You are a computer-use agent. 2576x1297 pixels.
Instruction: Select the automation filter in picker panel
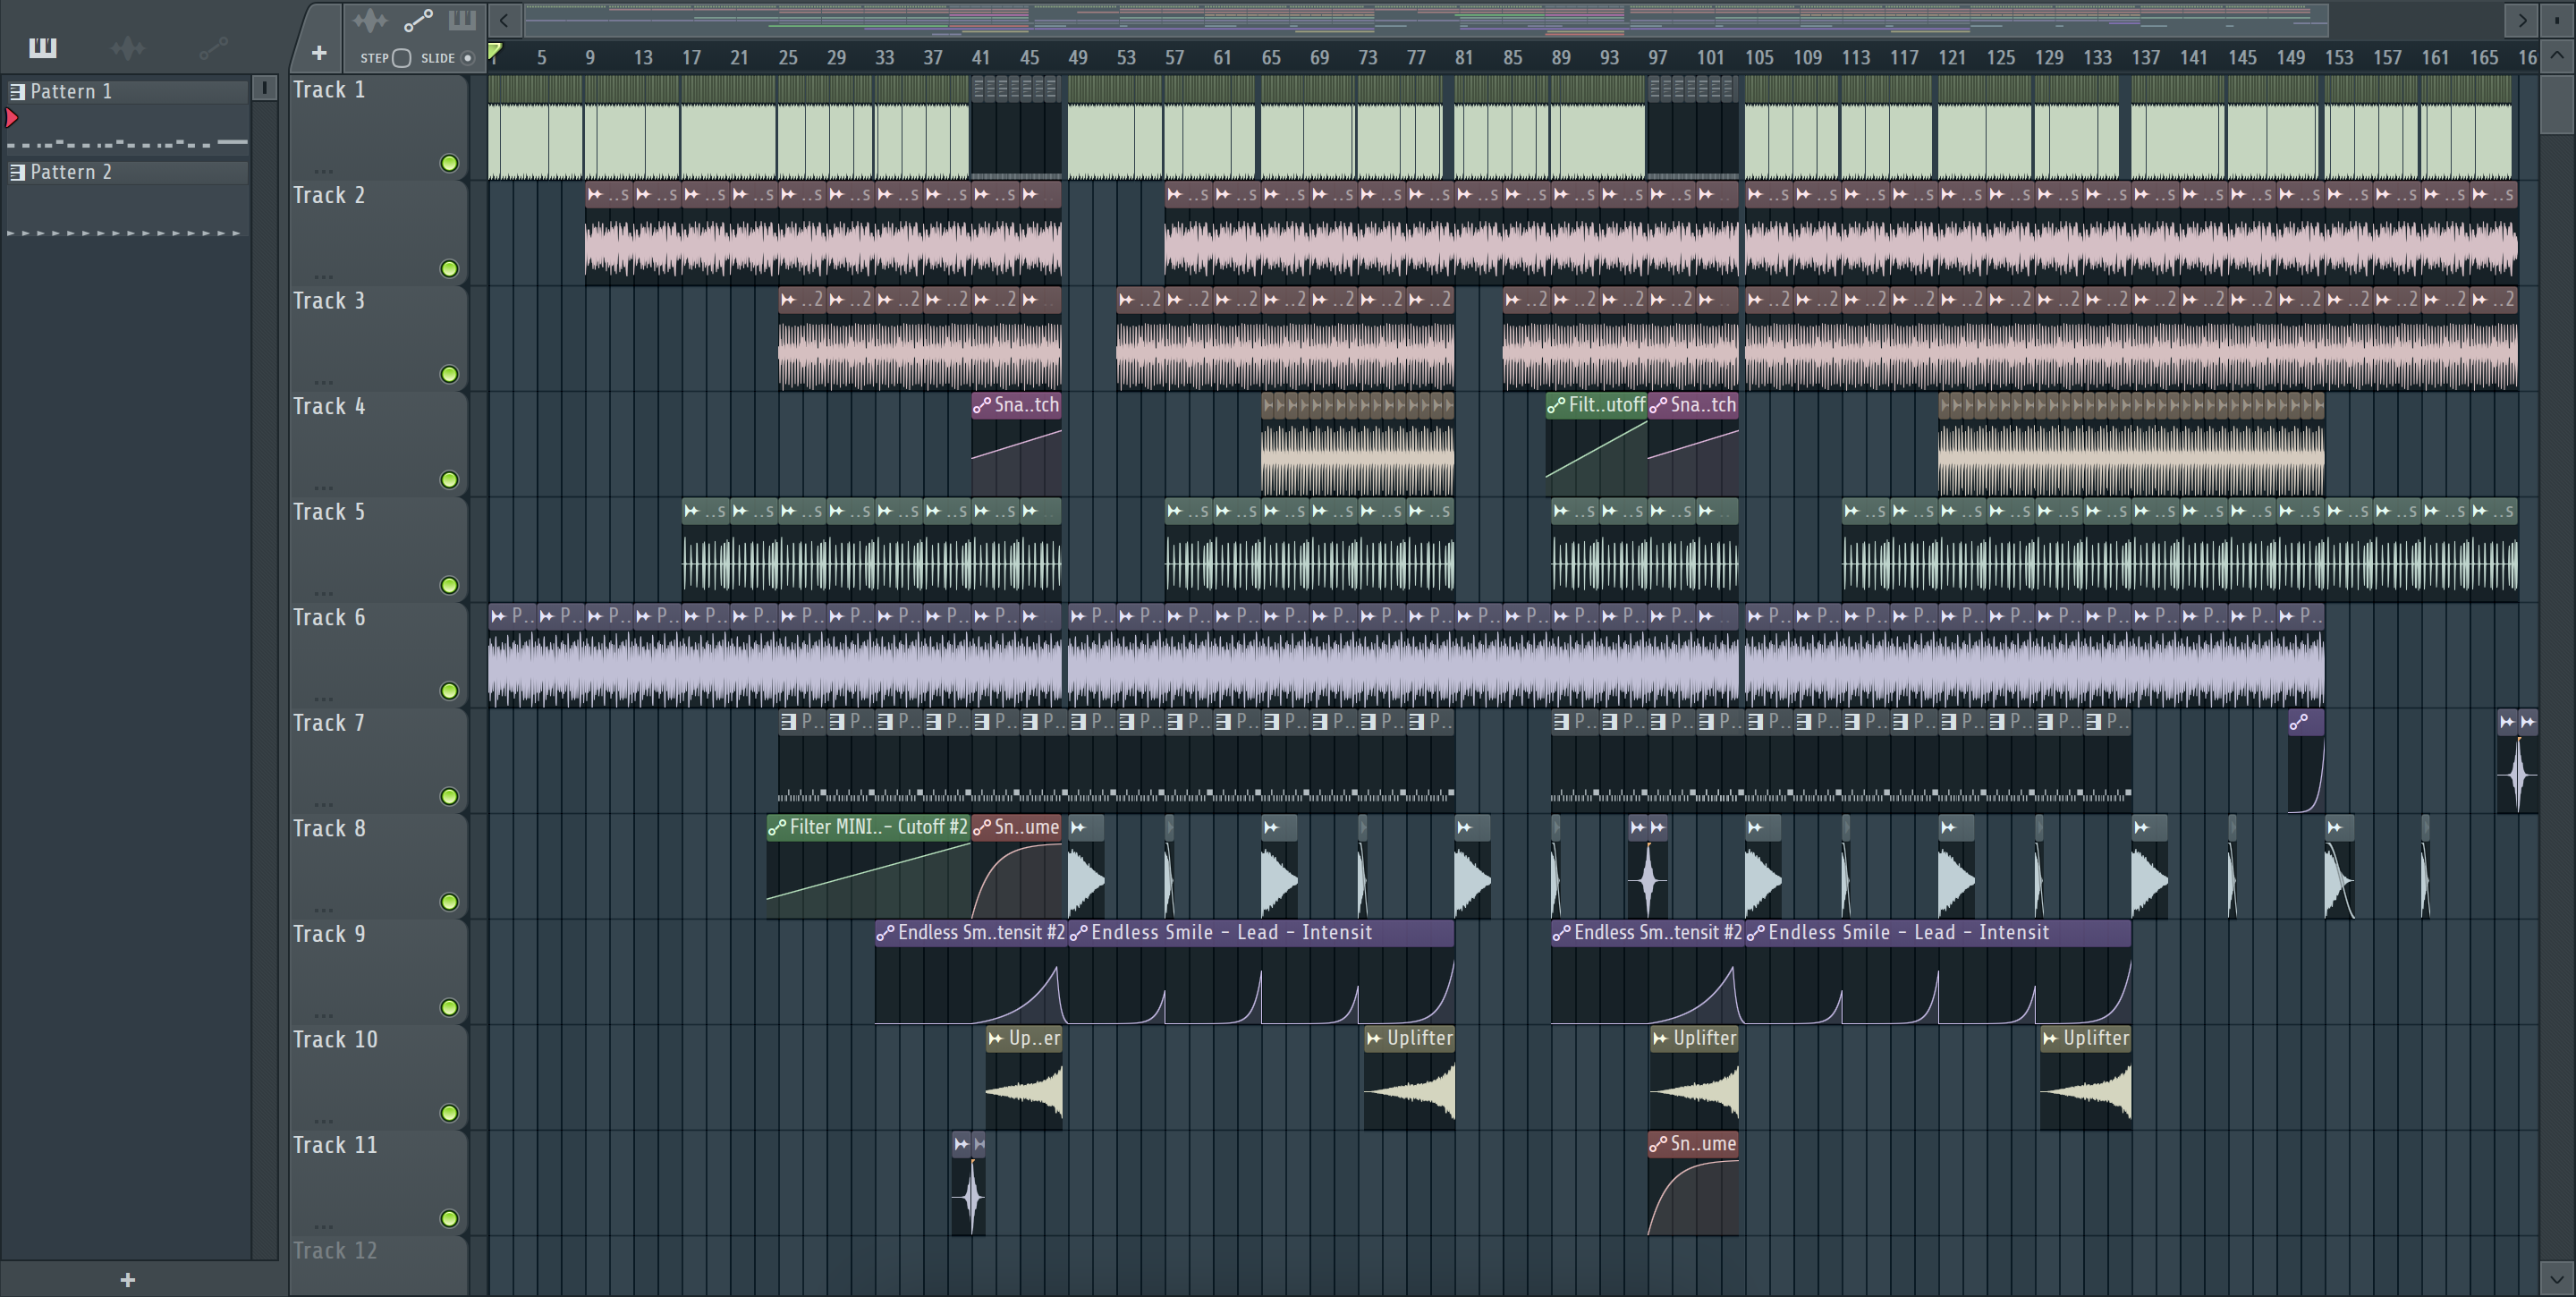click(213, 47)
